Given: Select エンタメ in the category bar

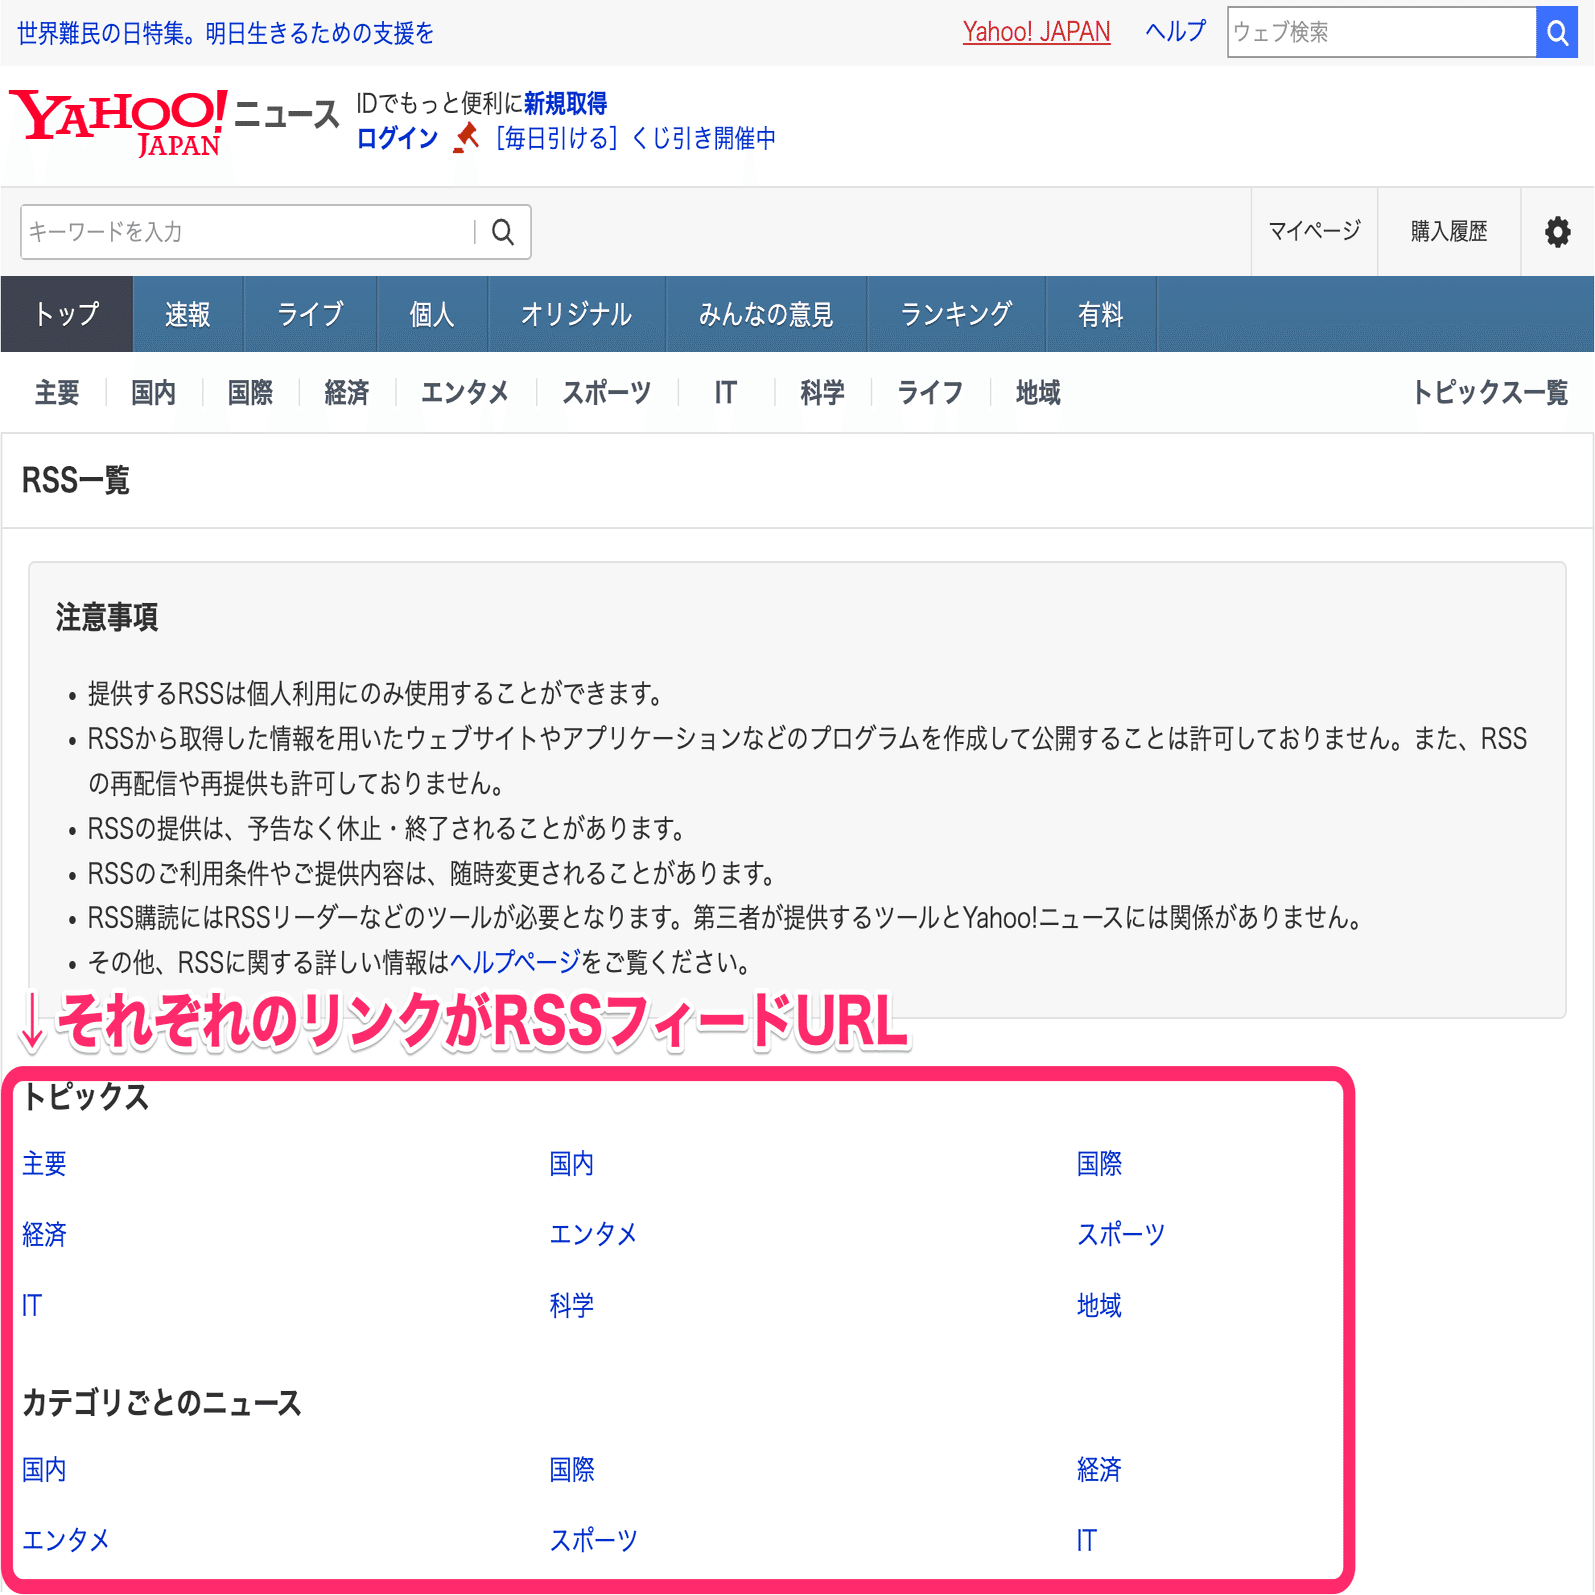Looking at the screenshot, I should coord(465,392).
